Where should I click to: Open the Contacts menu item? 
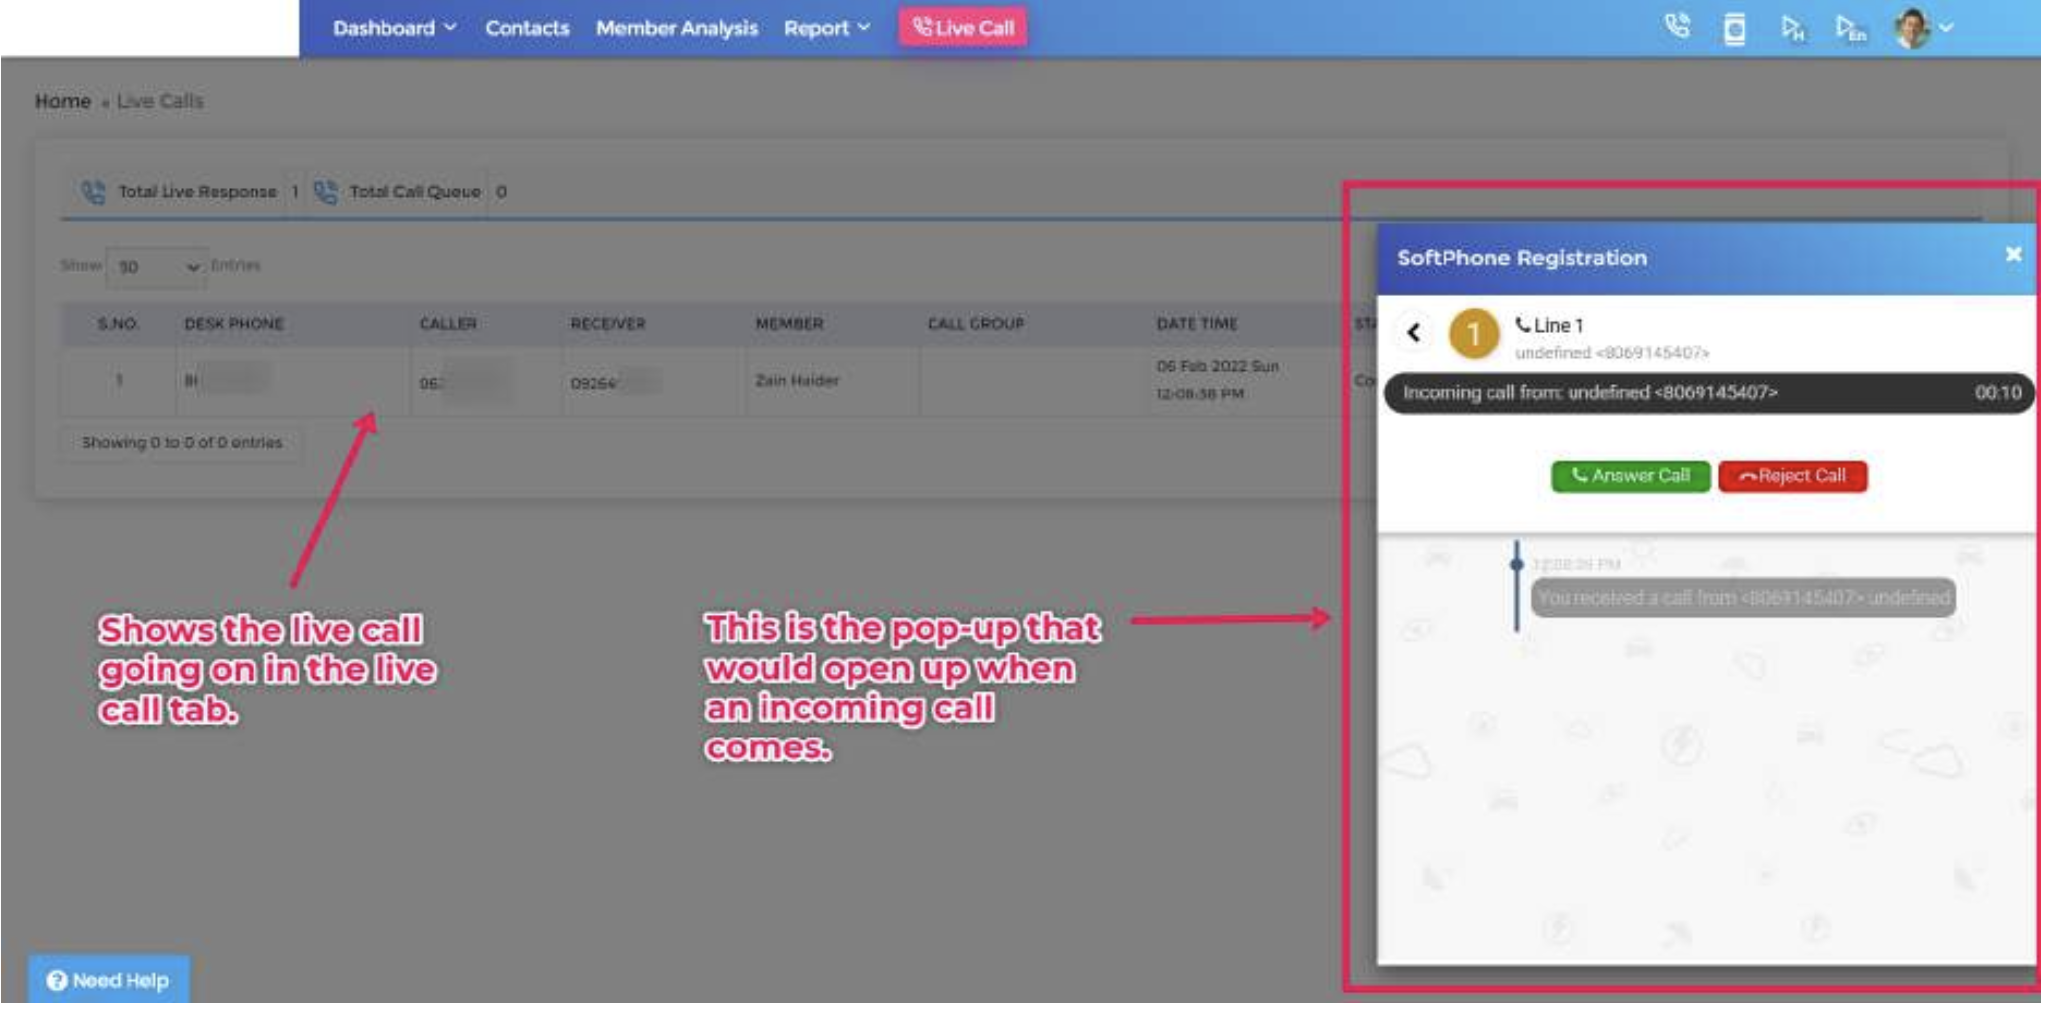(x=527, y=28)
